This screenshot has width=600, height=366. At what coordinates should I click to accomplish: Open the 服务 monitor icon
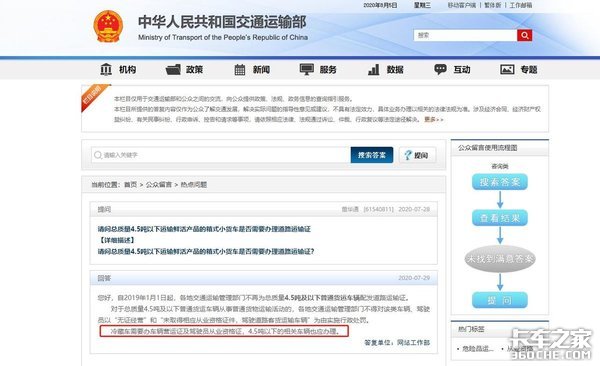click(x=307, y=69)
